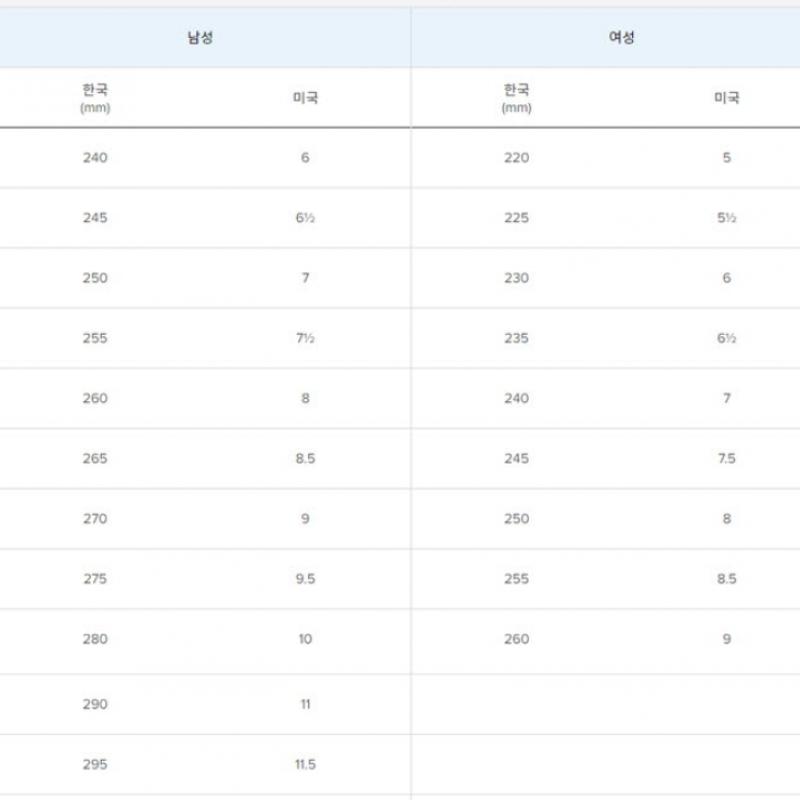Choose women's US size 5½ cell

(727, 218)
